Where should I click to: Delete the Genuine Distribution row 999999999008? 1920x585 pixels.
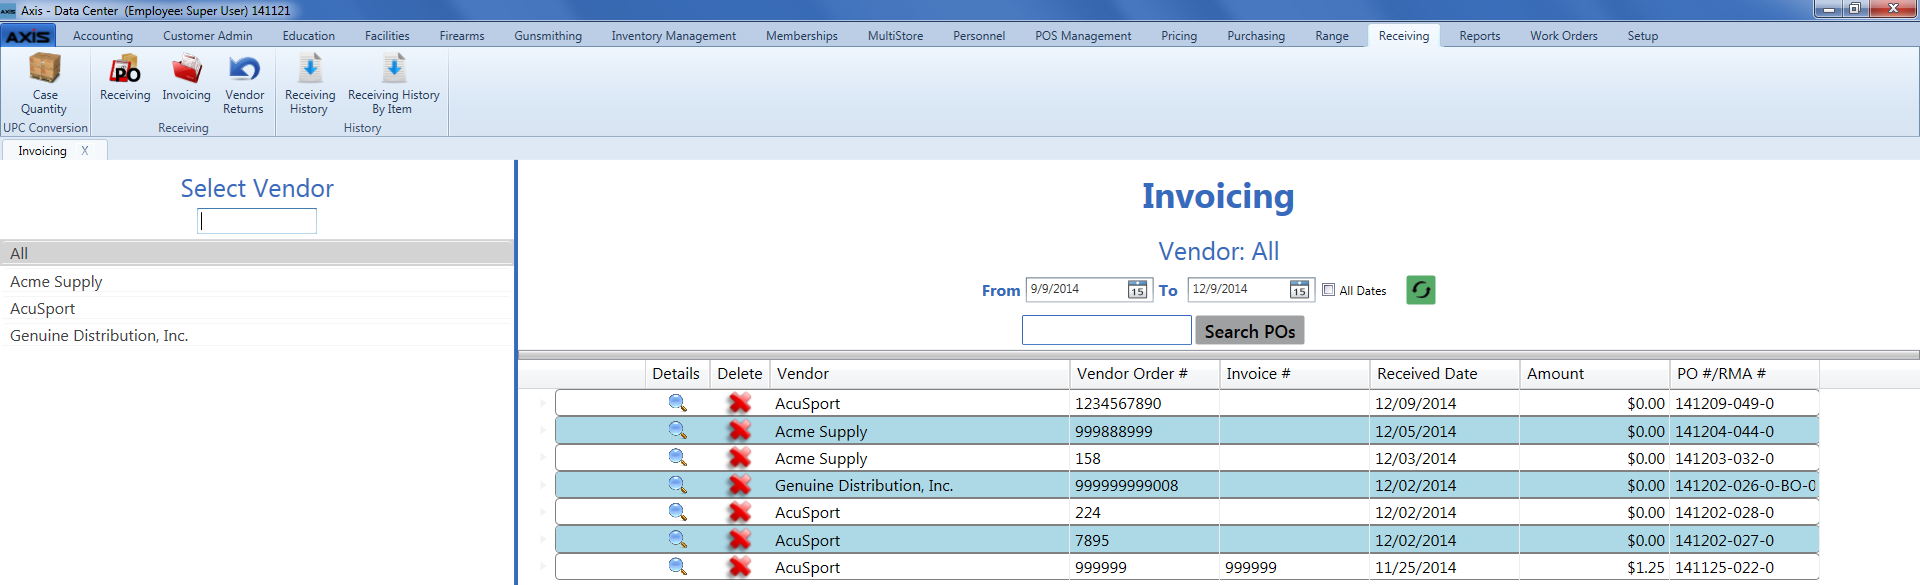[x=740, y=484]
